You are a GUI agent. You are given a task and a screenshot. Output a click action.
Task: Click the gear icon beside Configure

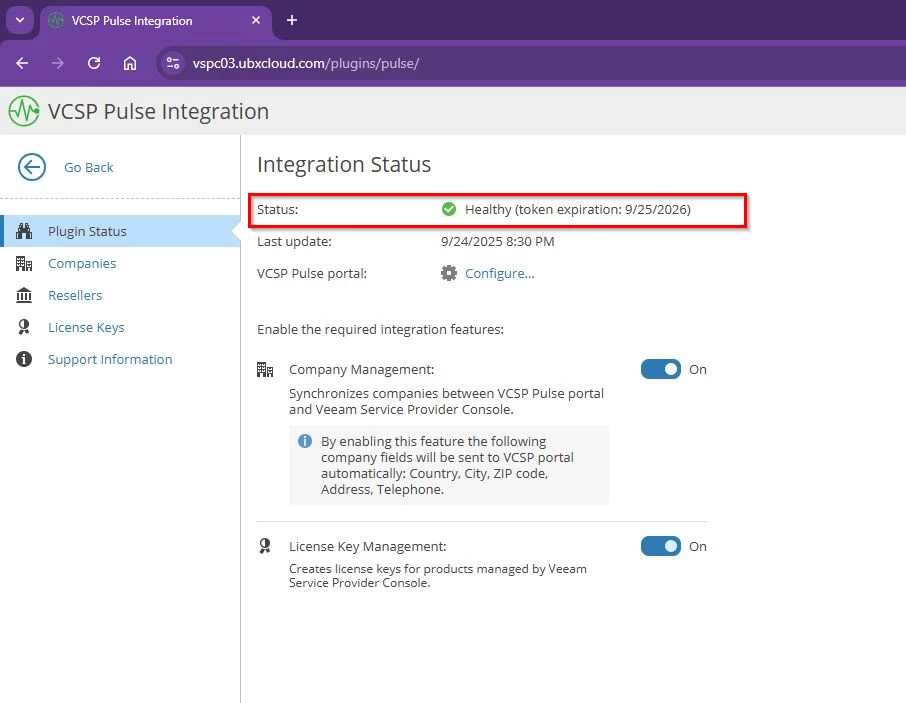(449, 273)
